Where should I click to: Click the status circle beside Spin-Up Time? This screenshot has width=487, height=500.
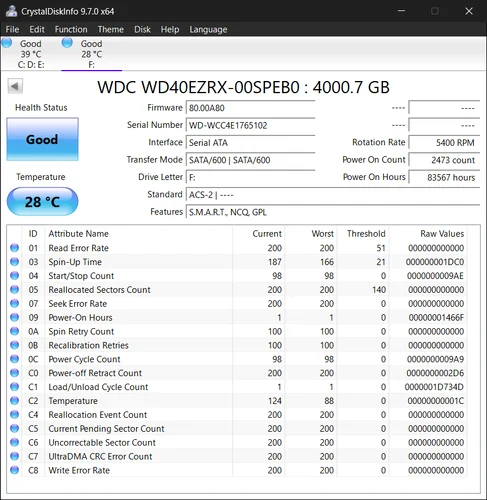[14, 262]
